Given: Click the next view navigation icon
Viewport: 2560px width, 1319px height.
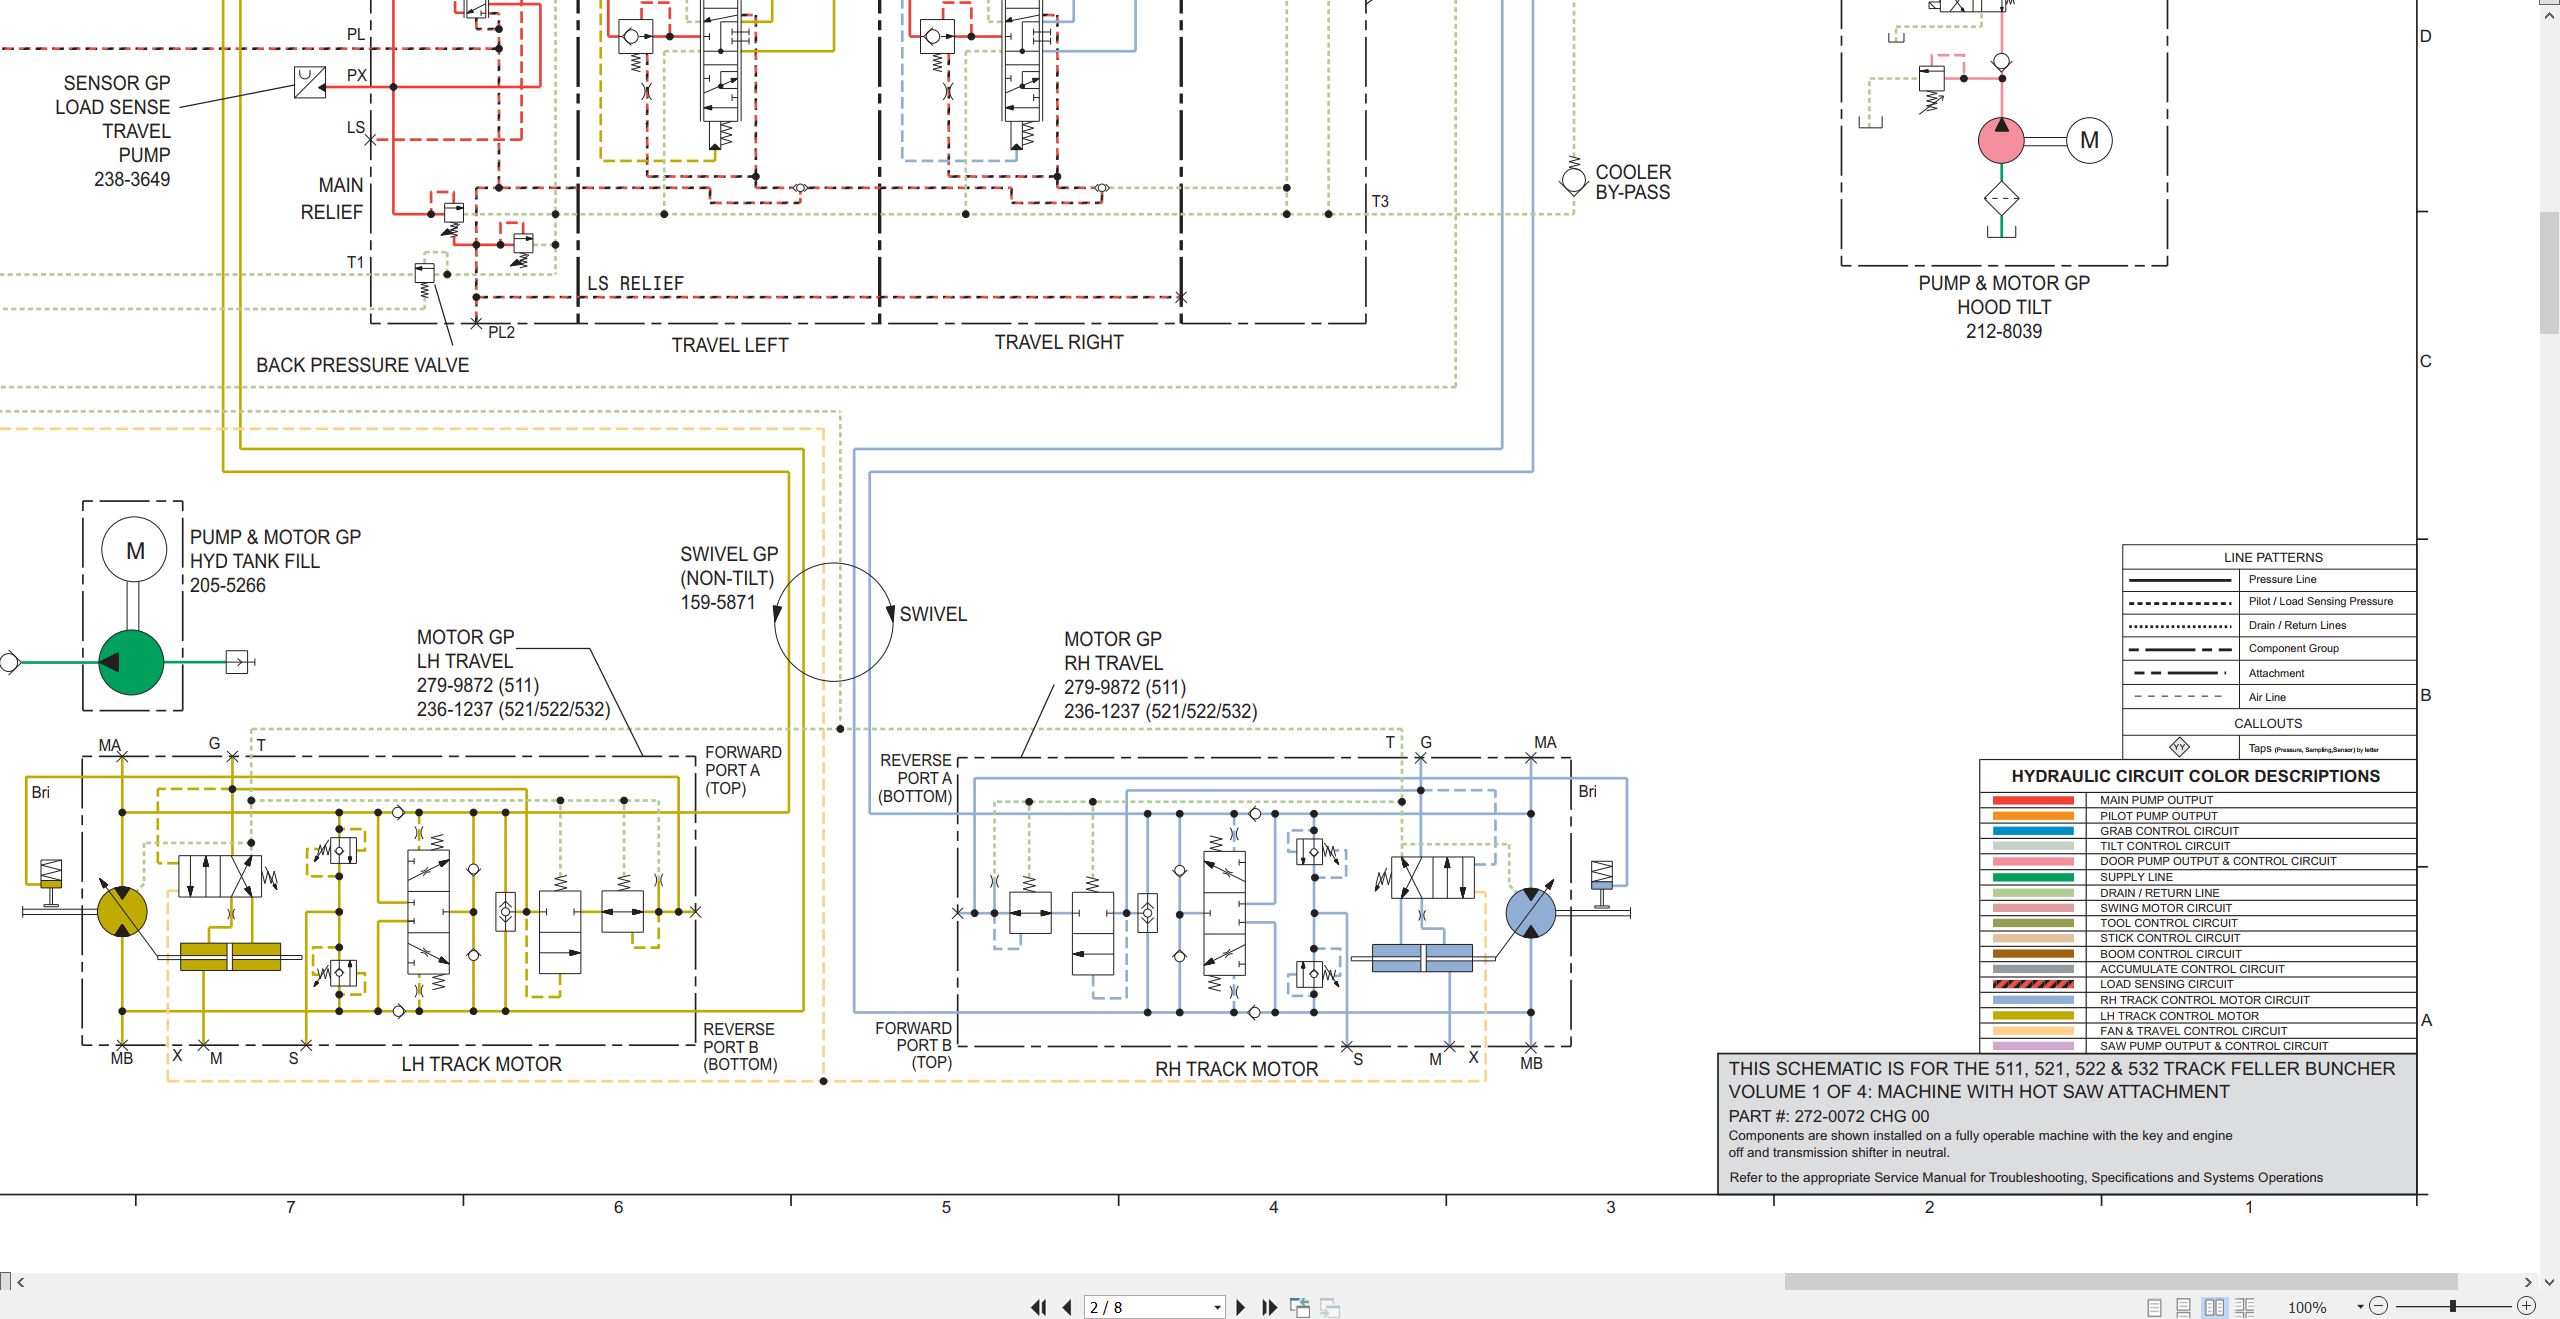Looking at the screenshot, I should pos(1330,1307).
